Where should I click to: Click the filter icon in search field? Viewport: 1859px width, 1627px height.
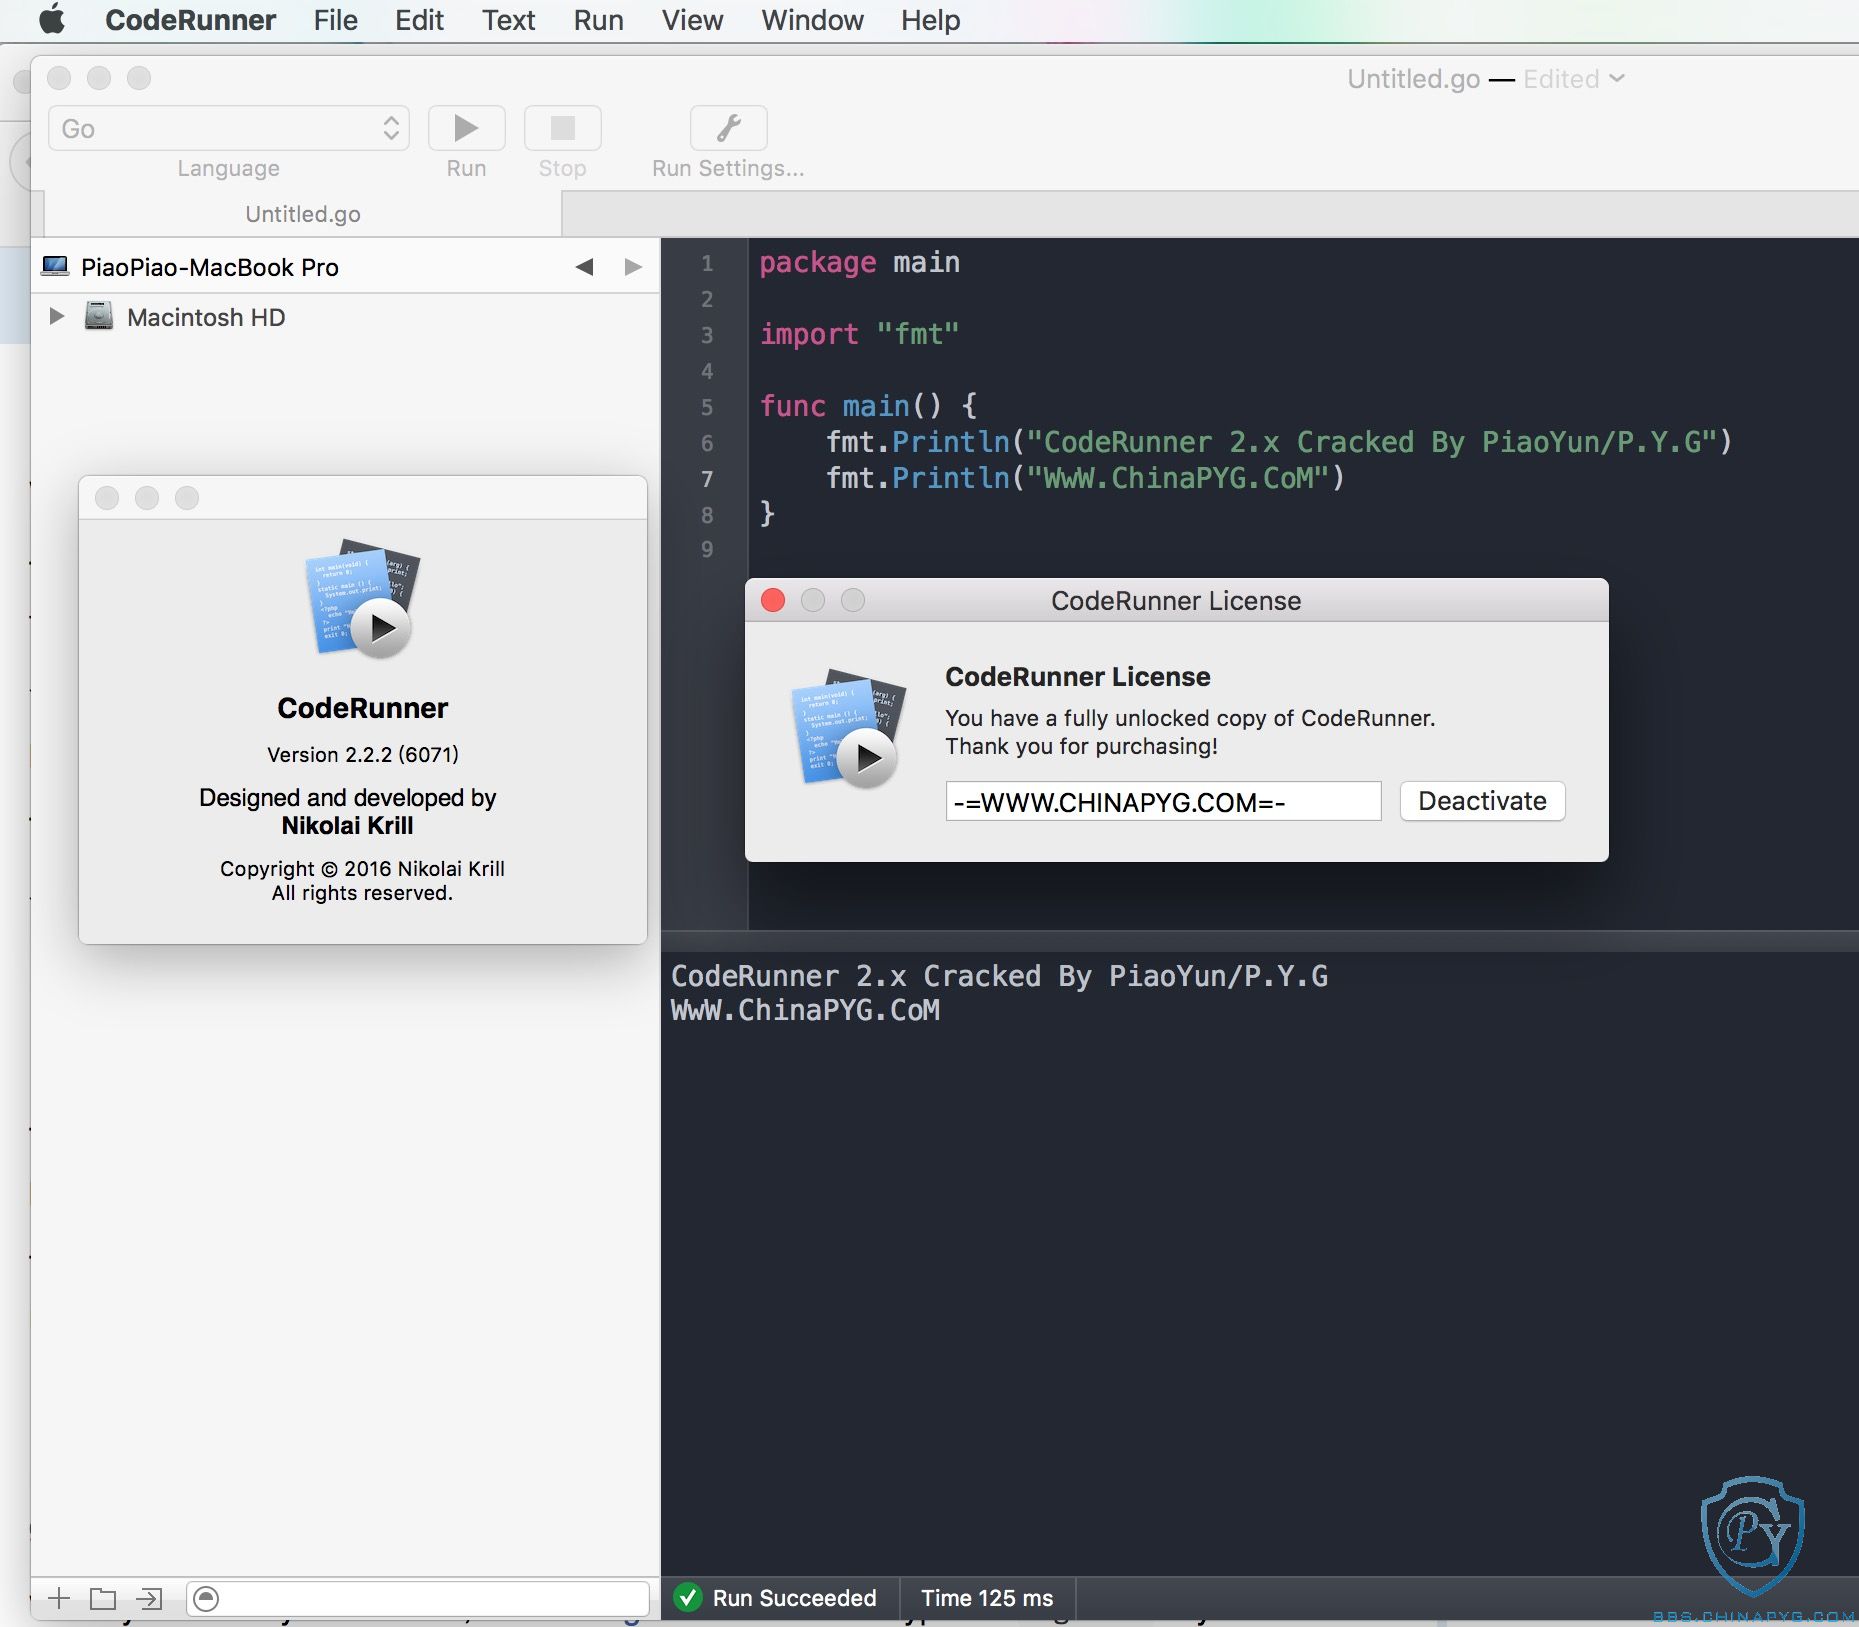(206, 1598)
